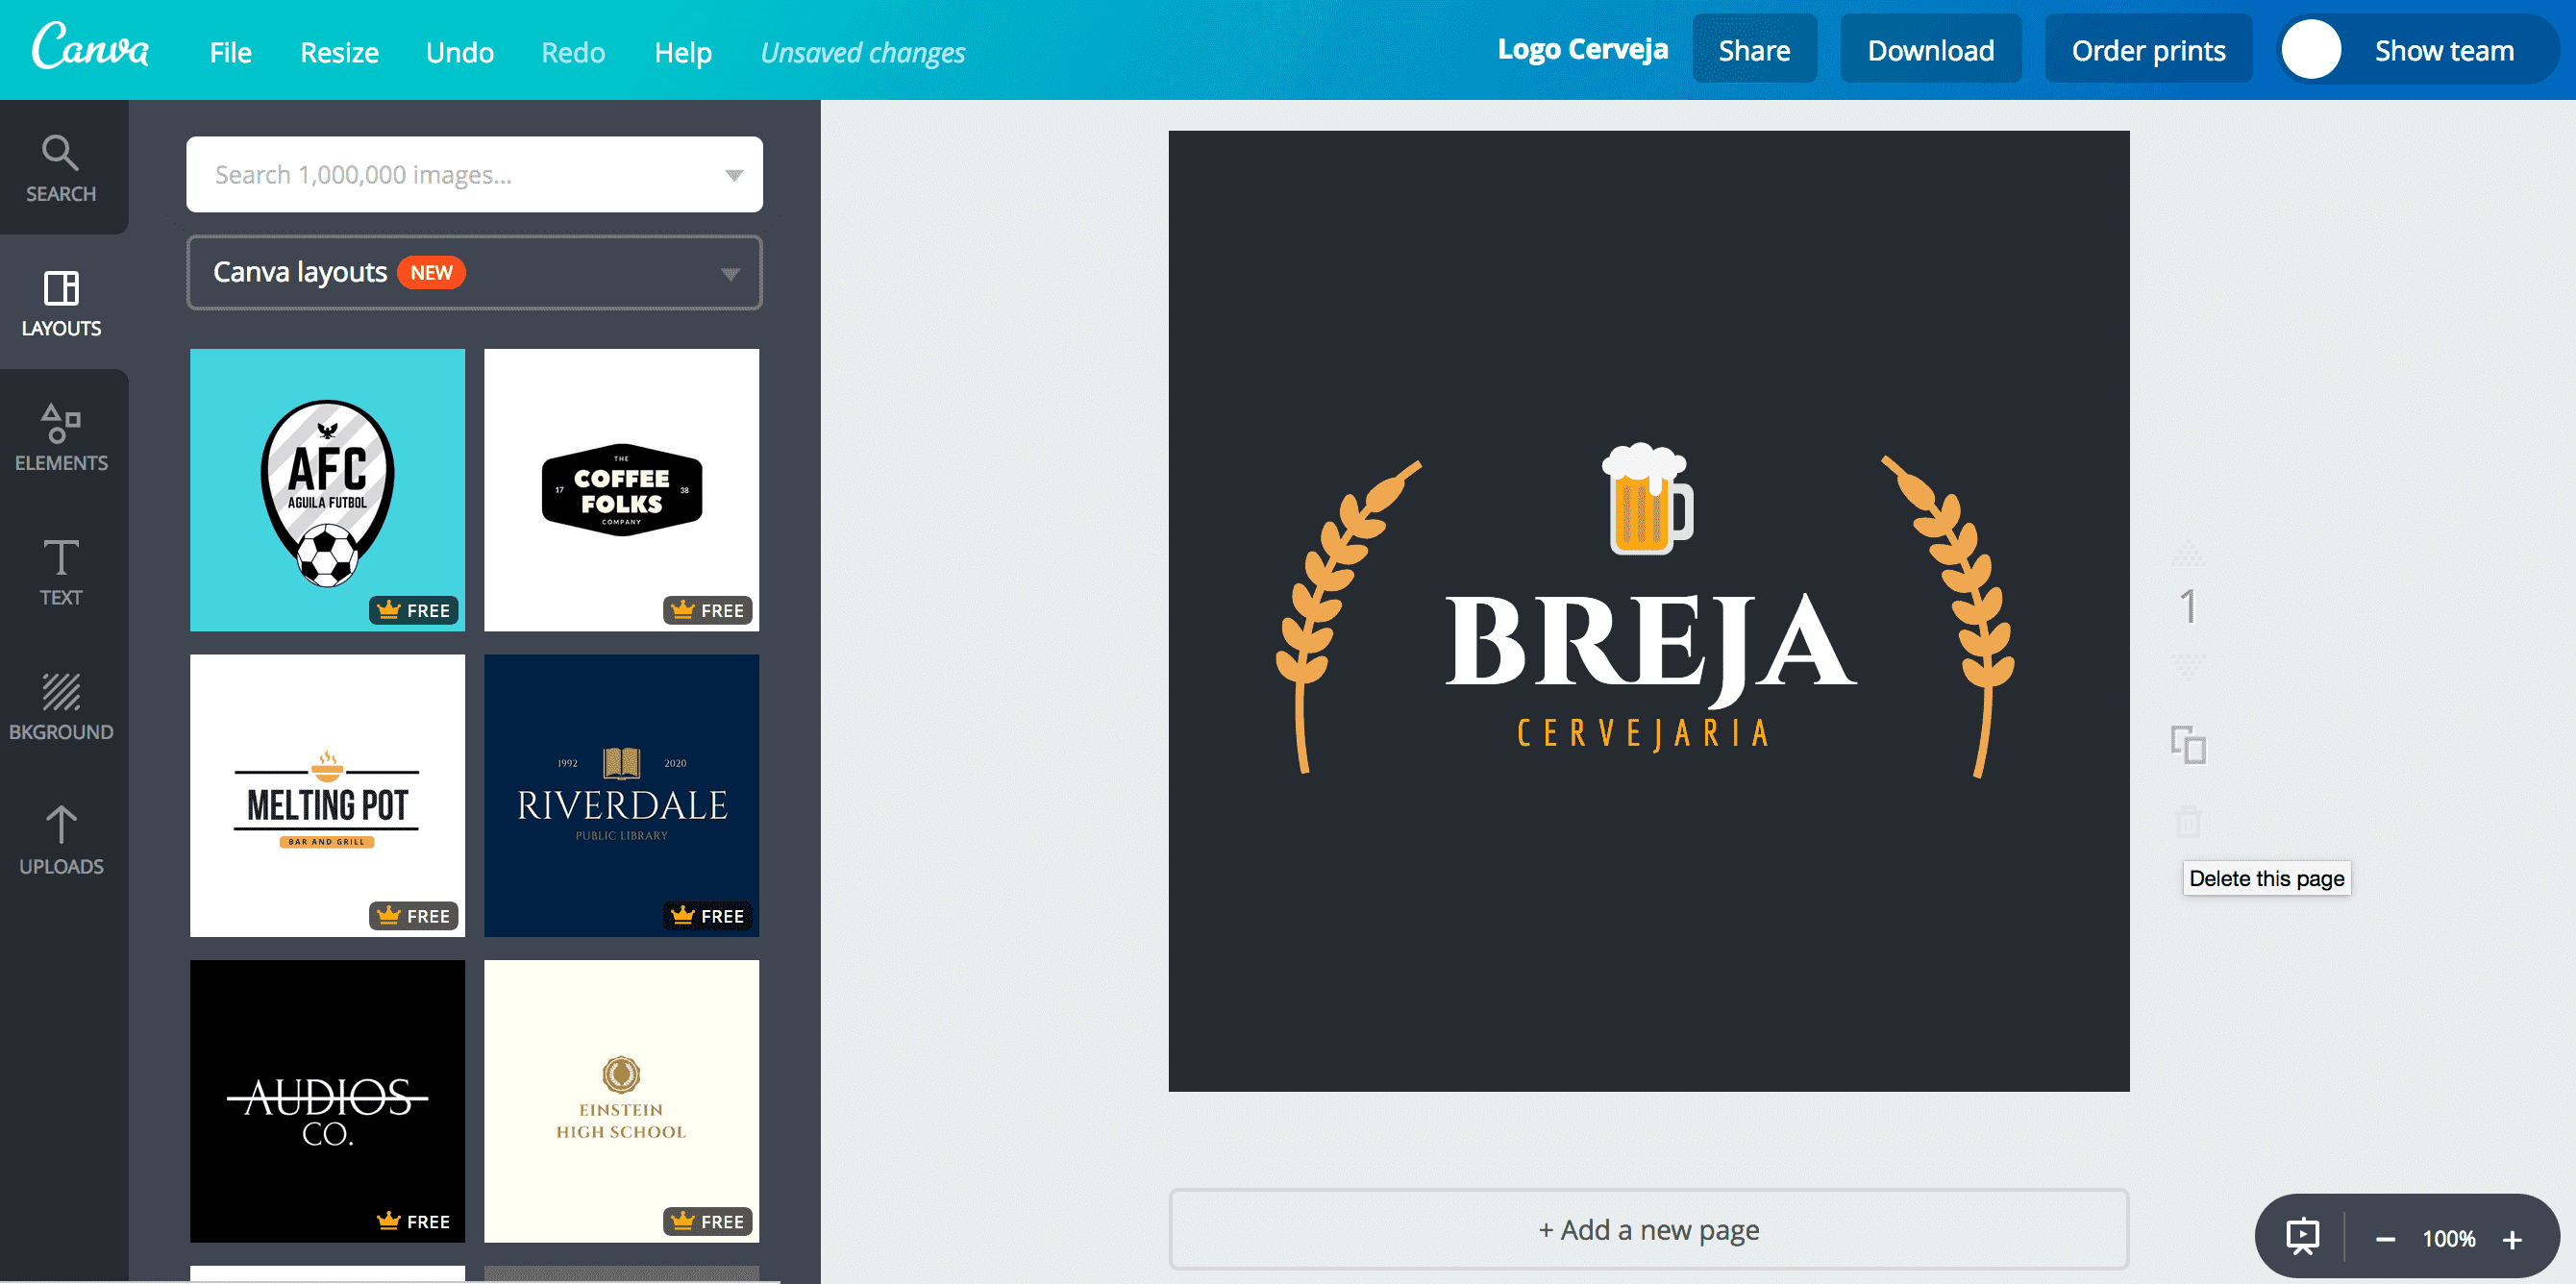Expand the search box dropdown arrow

click(734, 175)
